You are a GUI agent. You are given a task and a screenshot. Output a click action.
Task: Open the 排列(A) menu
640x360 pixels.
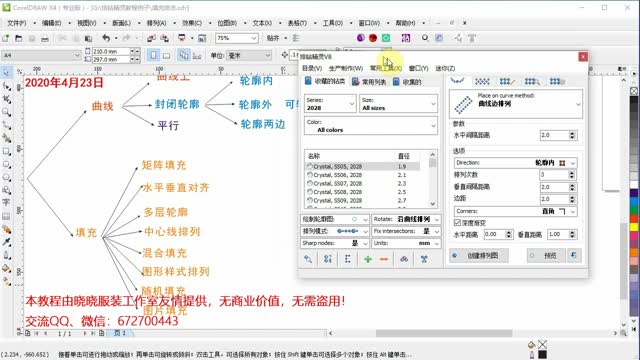156,23
